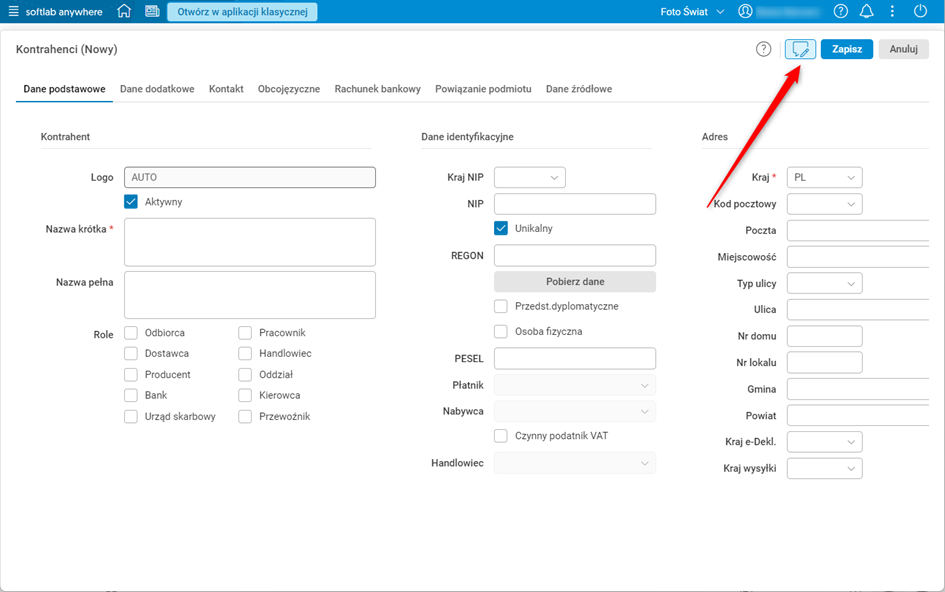This screenshot has width=945, height=592.
Task: Click the news icon beside home
Action: tap(152, 12)
